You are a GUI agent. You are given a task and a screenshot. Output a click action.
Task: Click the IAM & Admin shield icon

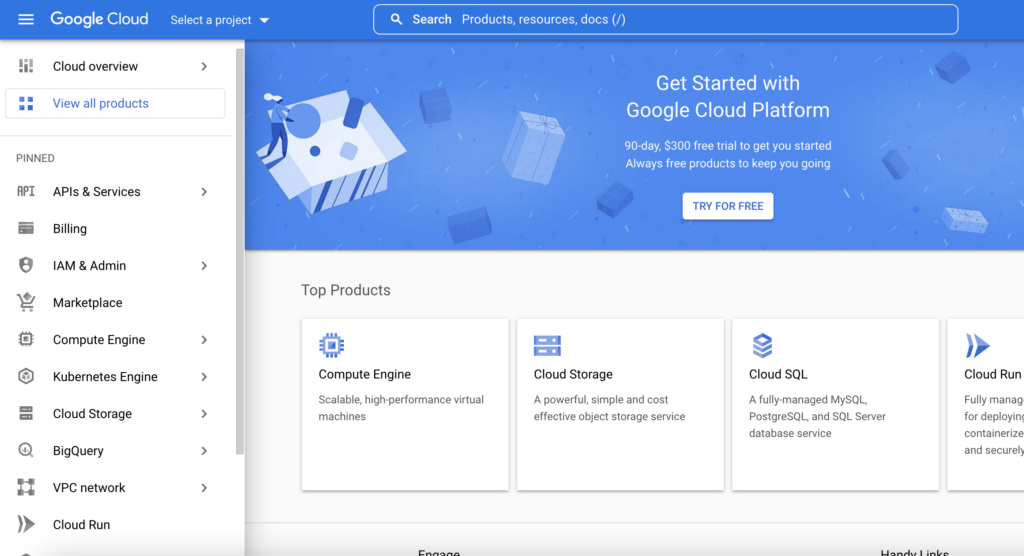click(x=26, y=266)
